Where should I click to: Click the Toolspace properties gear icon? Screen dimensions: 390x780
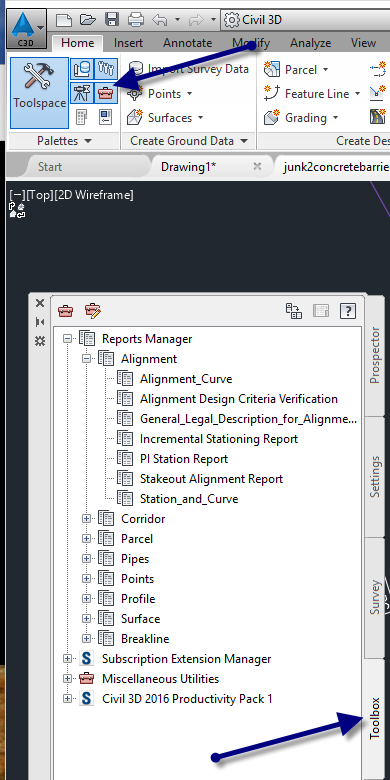click(40, 341)
